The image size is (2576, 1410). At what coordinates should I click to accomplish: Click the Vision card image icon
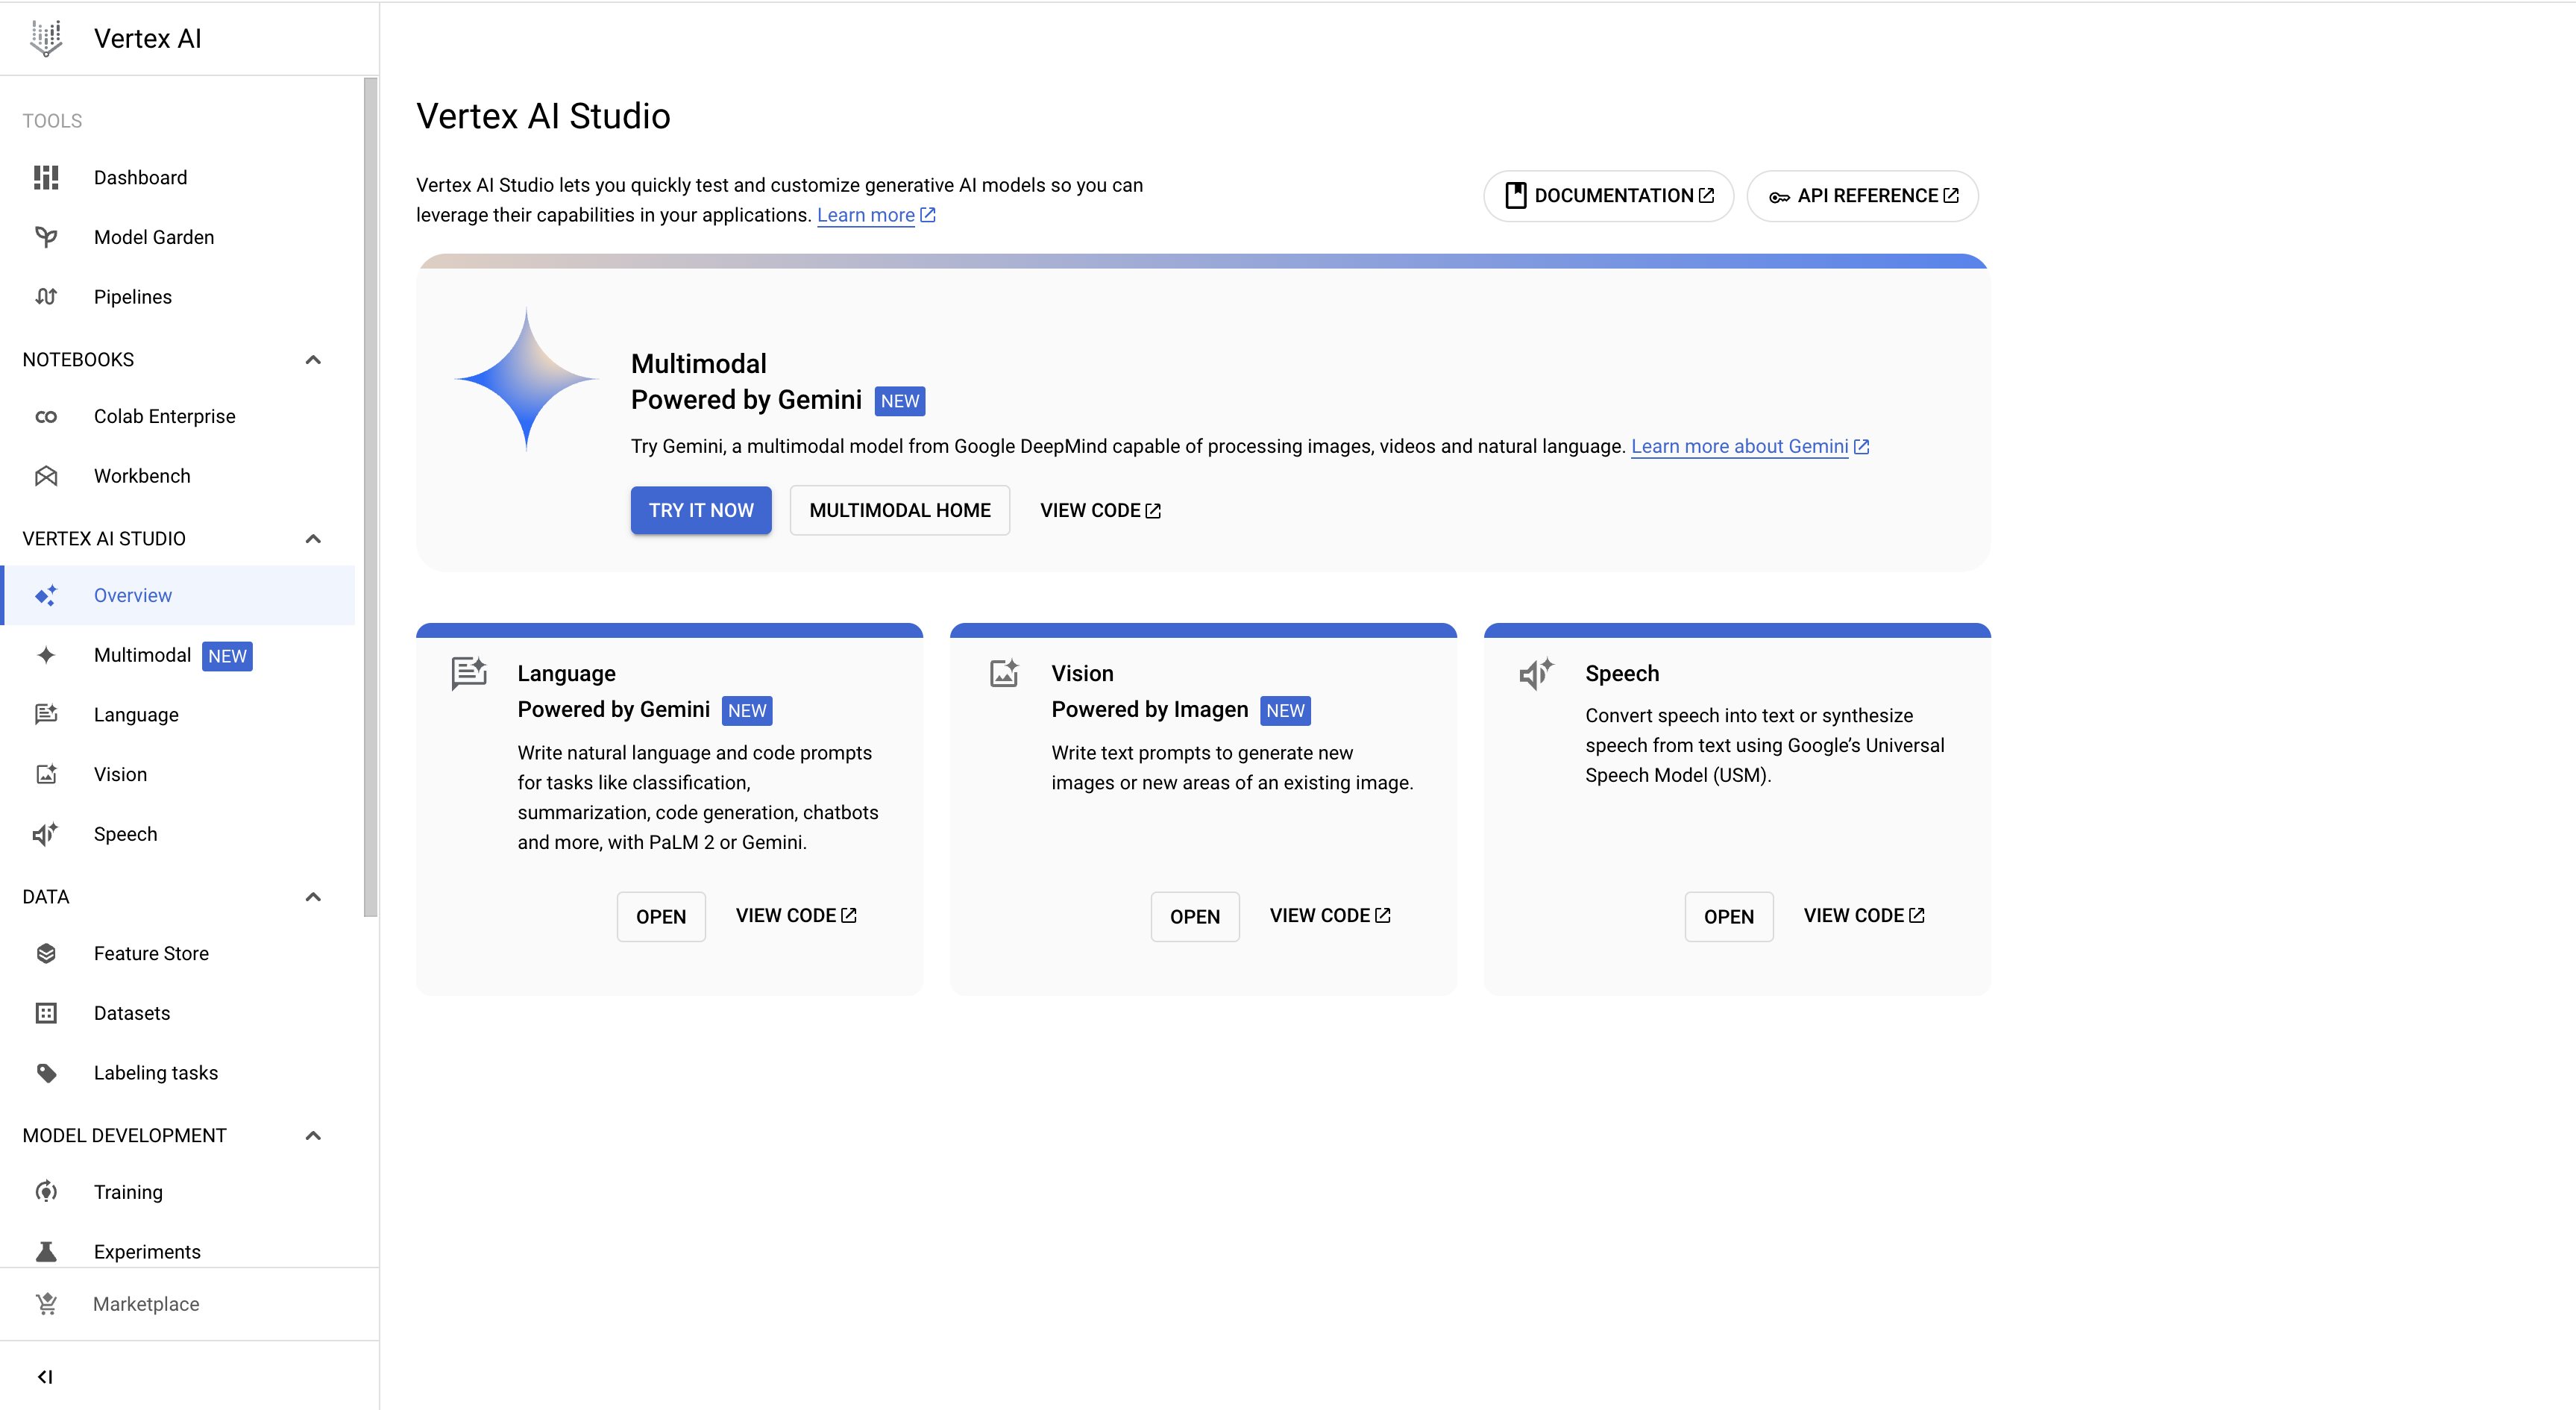(1004, 673)
